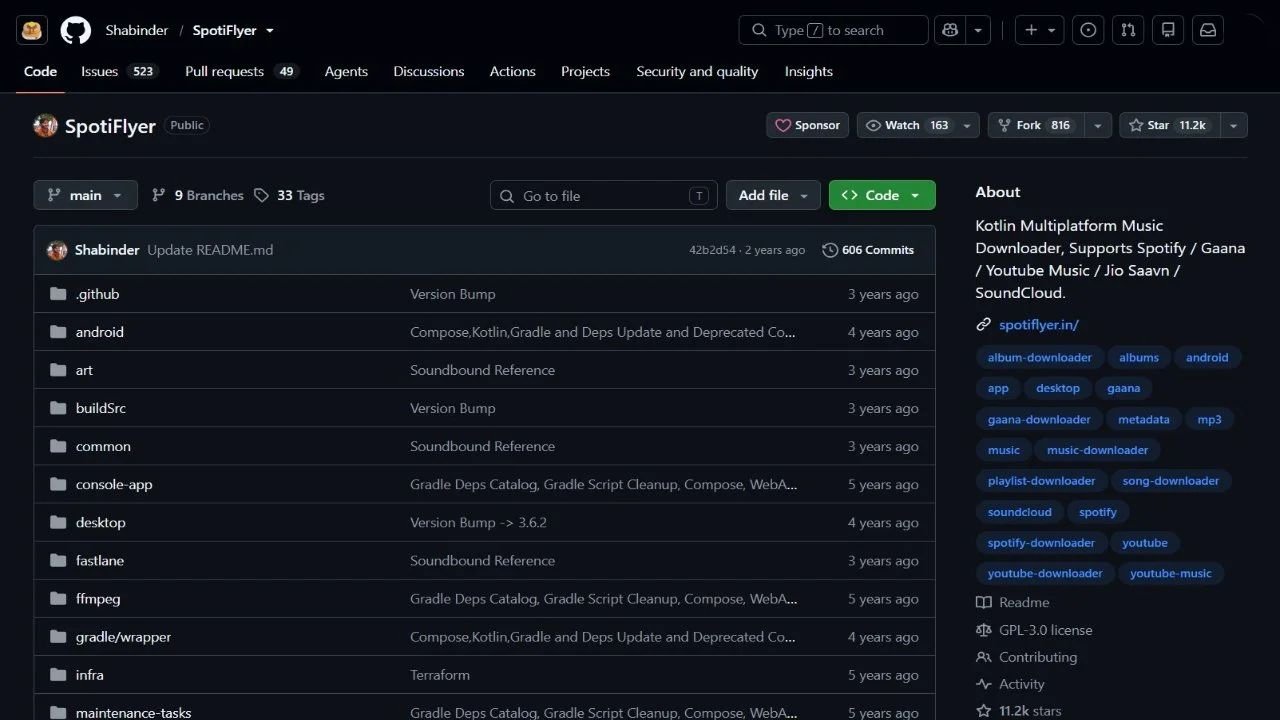Click the SpotiFlyer repository avatar
The height and width of the screenshot is (720, 1280).
click(45, 126)
